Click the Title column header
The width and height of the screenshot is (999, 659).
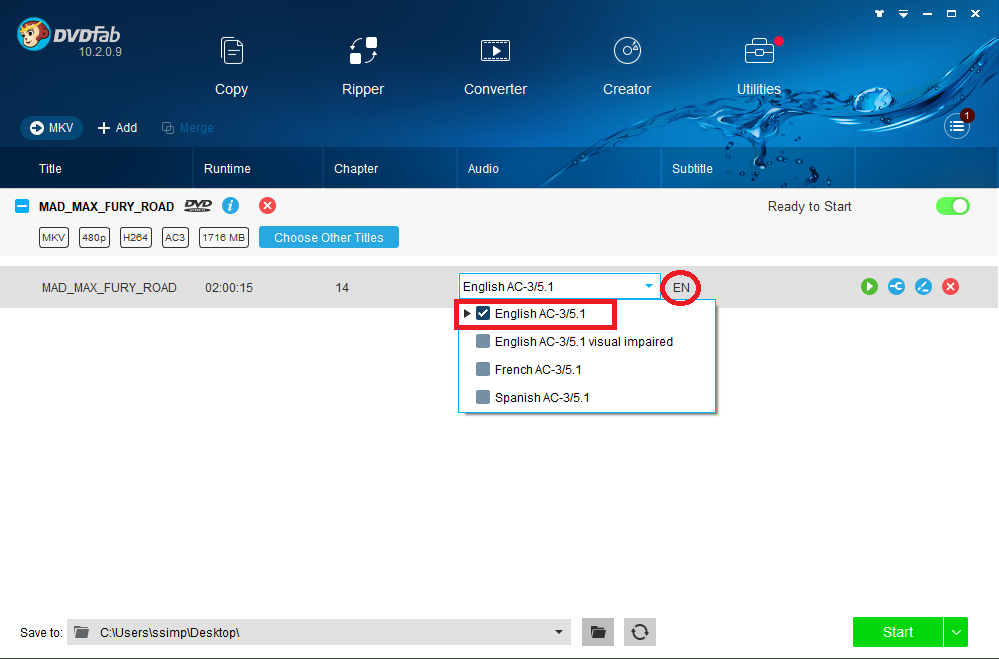[50, 169]
